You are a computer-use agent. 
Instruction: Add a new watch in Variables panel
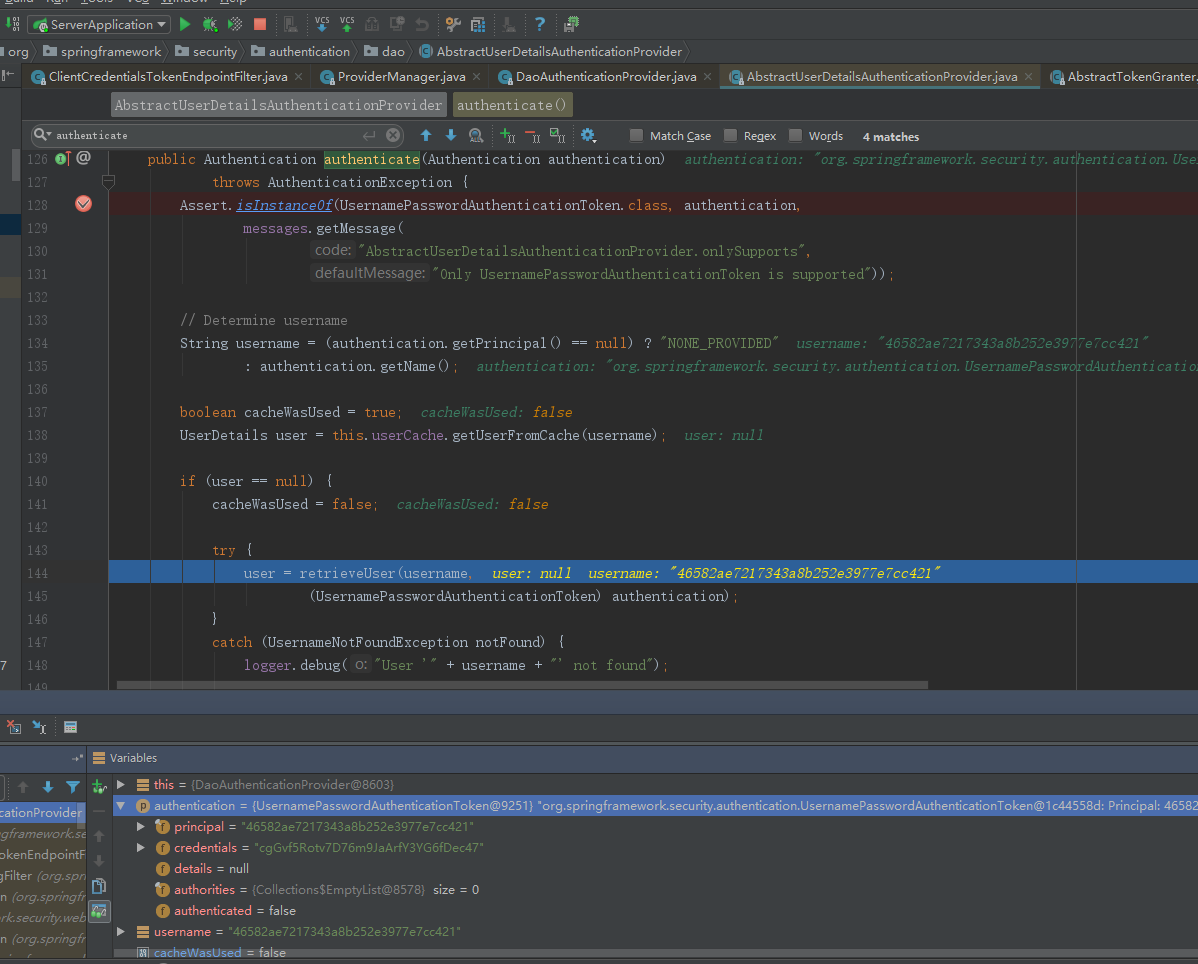99,786
